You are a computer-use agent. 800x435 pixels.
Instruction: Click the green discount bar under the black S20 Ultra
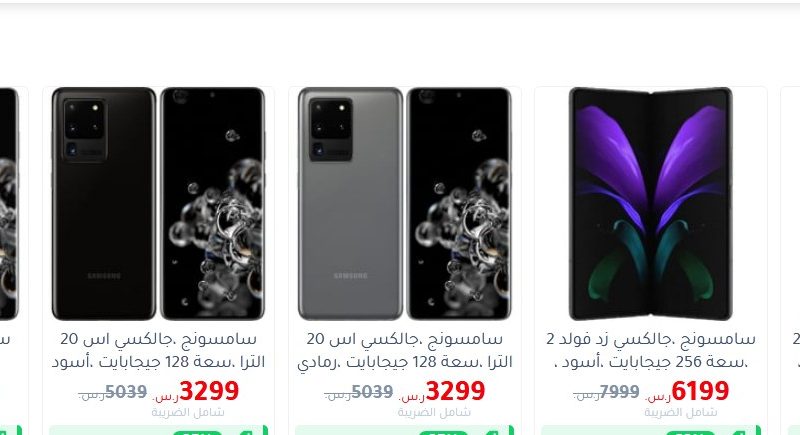(x=158, y=430)
